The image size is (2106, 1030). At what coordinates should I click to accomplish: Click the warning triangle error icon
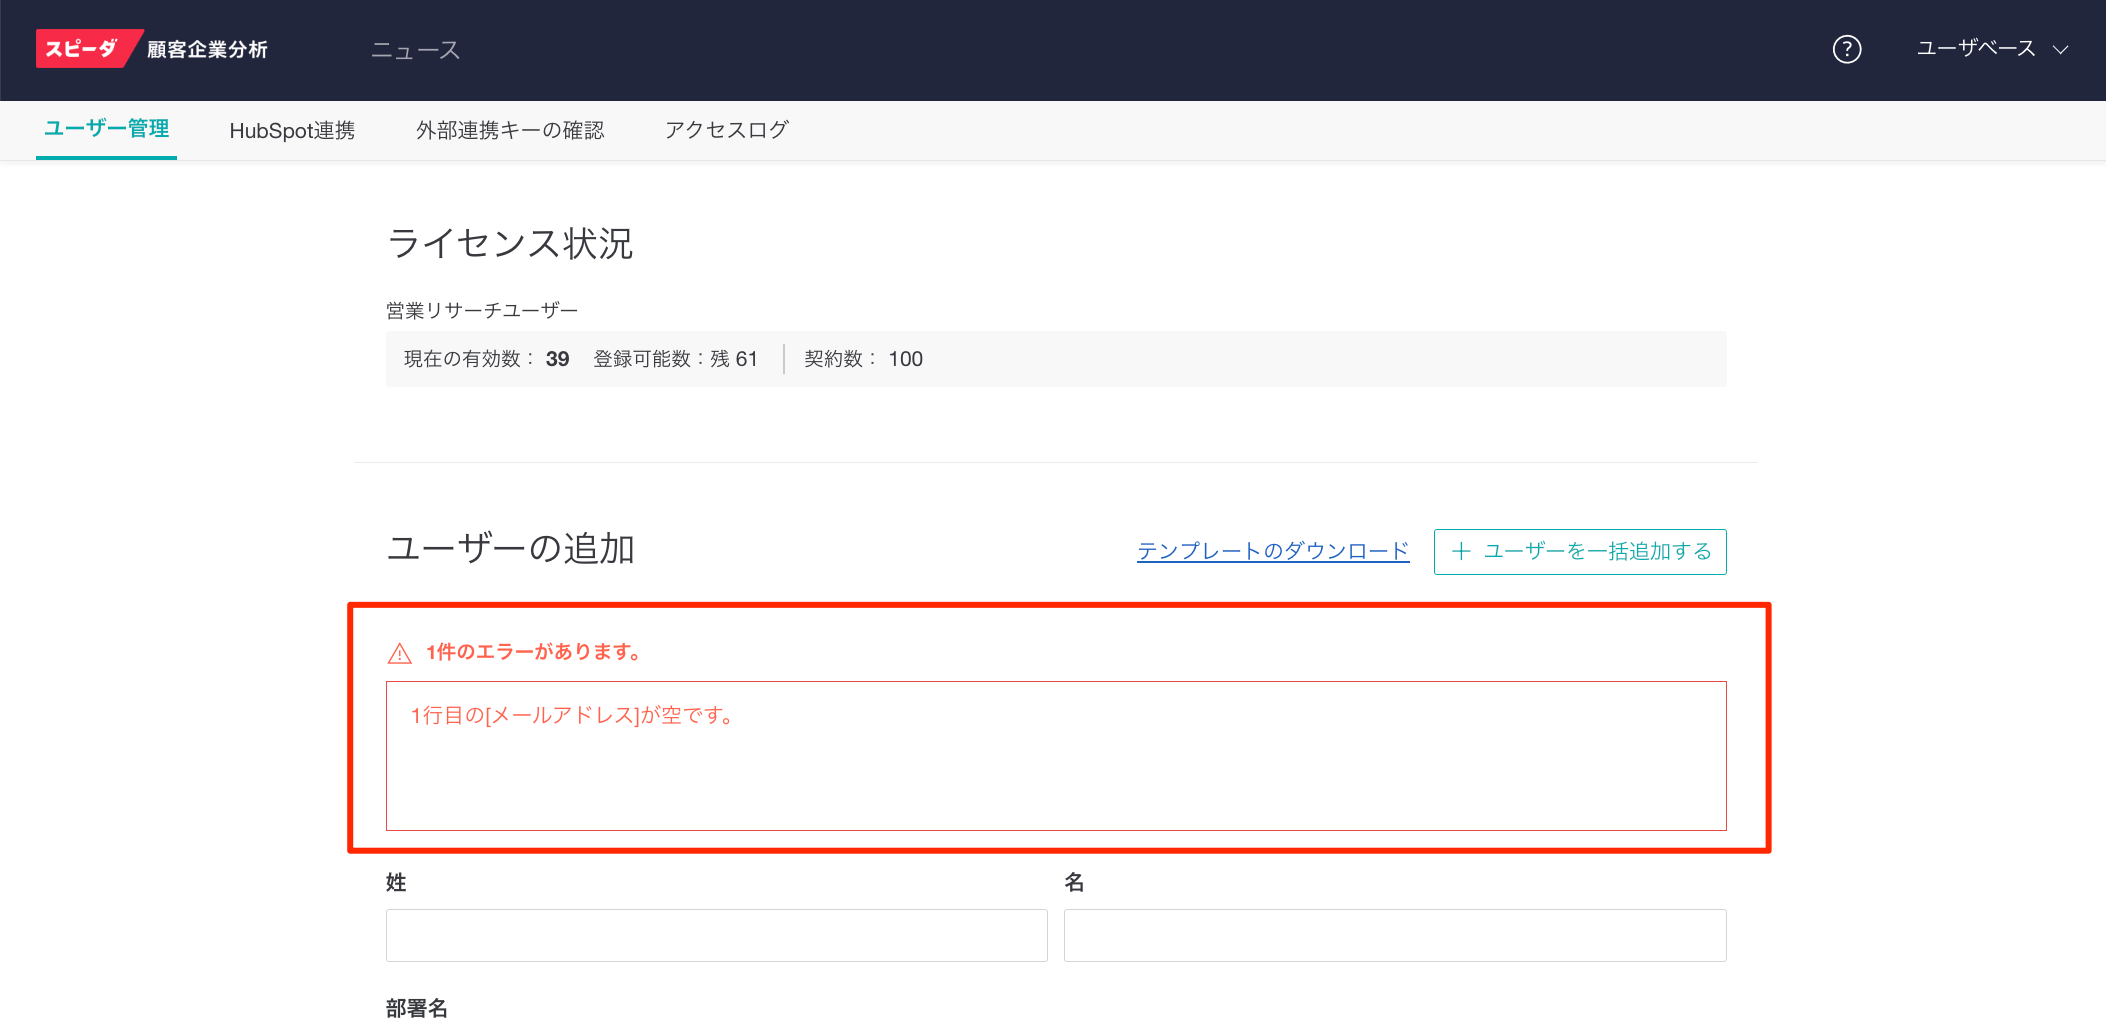pyautogui.click(x=400, y=653)
